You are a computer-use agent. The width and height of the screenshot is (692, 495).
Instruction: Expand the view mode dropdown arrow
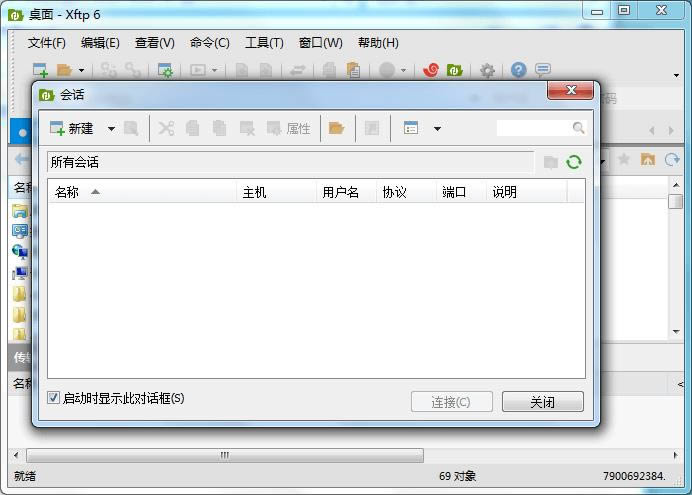click(437, 129)
